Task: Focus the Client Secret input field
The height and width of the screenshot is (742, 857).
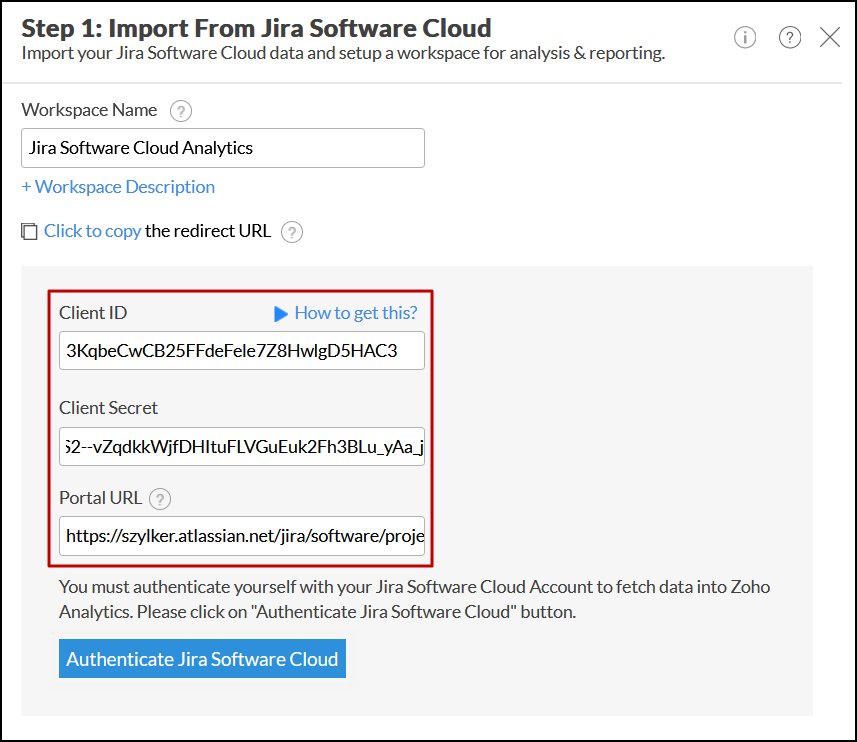Action: 242,447
